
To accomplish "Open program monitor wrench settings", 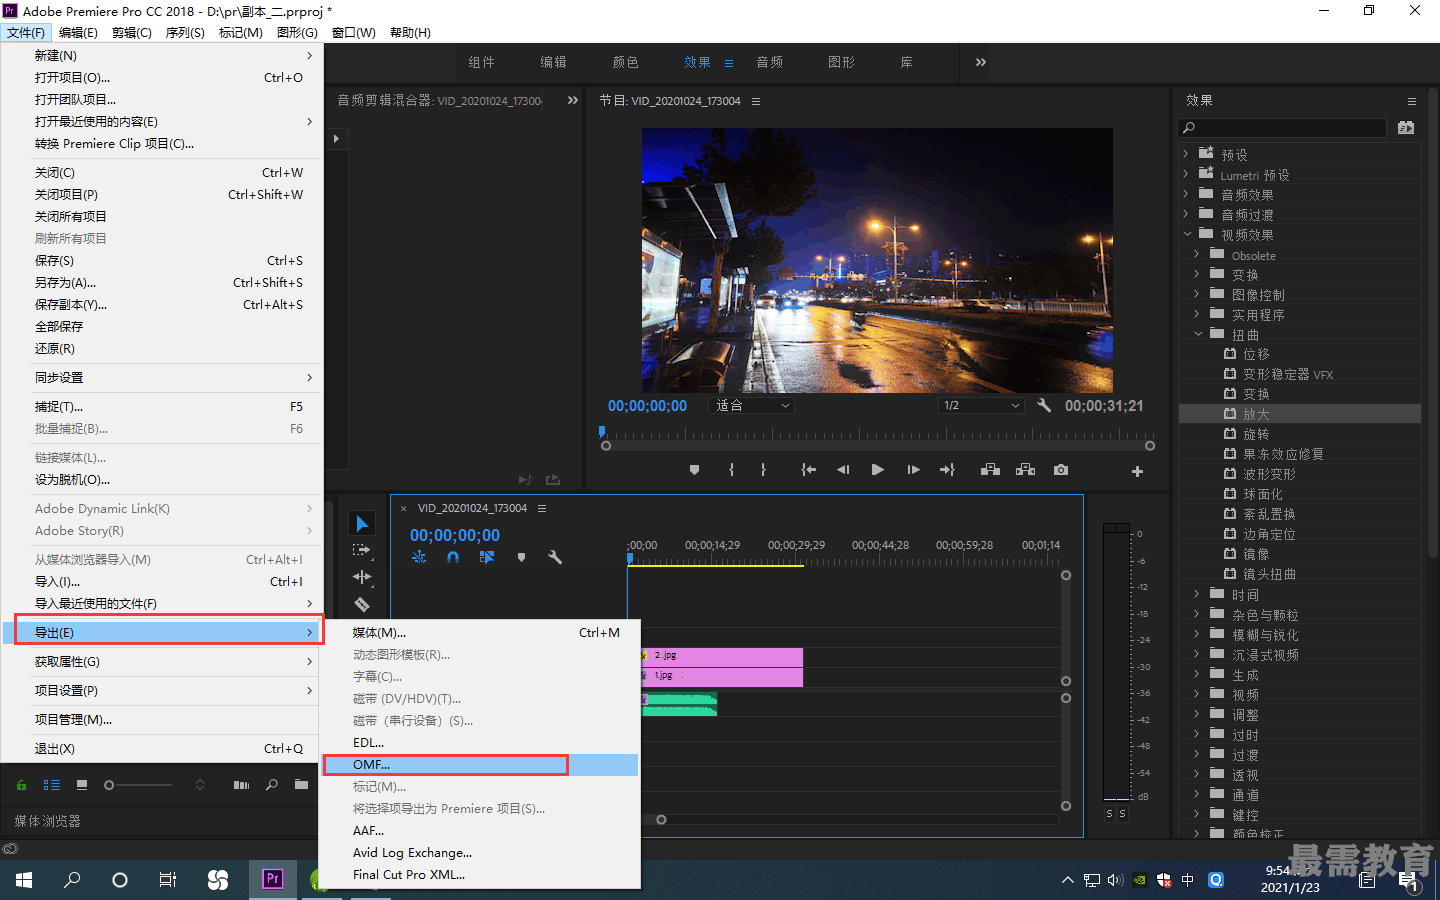I will (x=1044, y=405).
